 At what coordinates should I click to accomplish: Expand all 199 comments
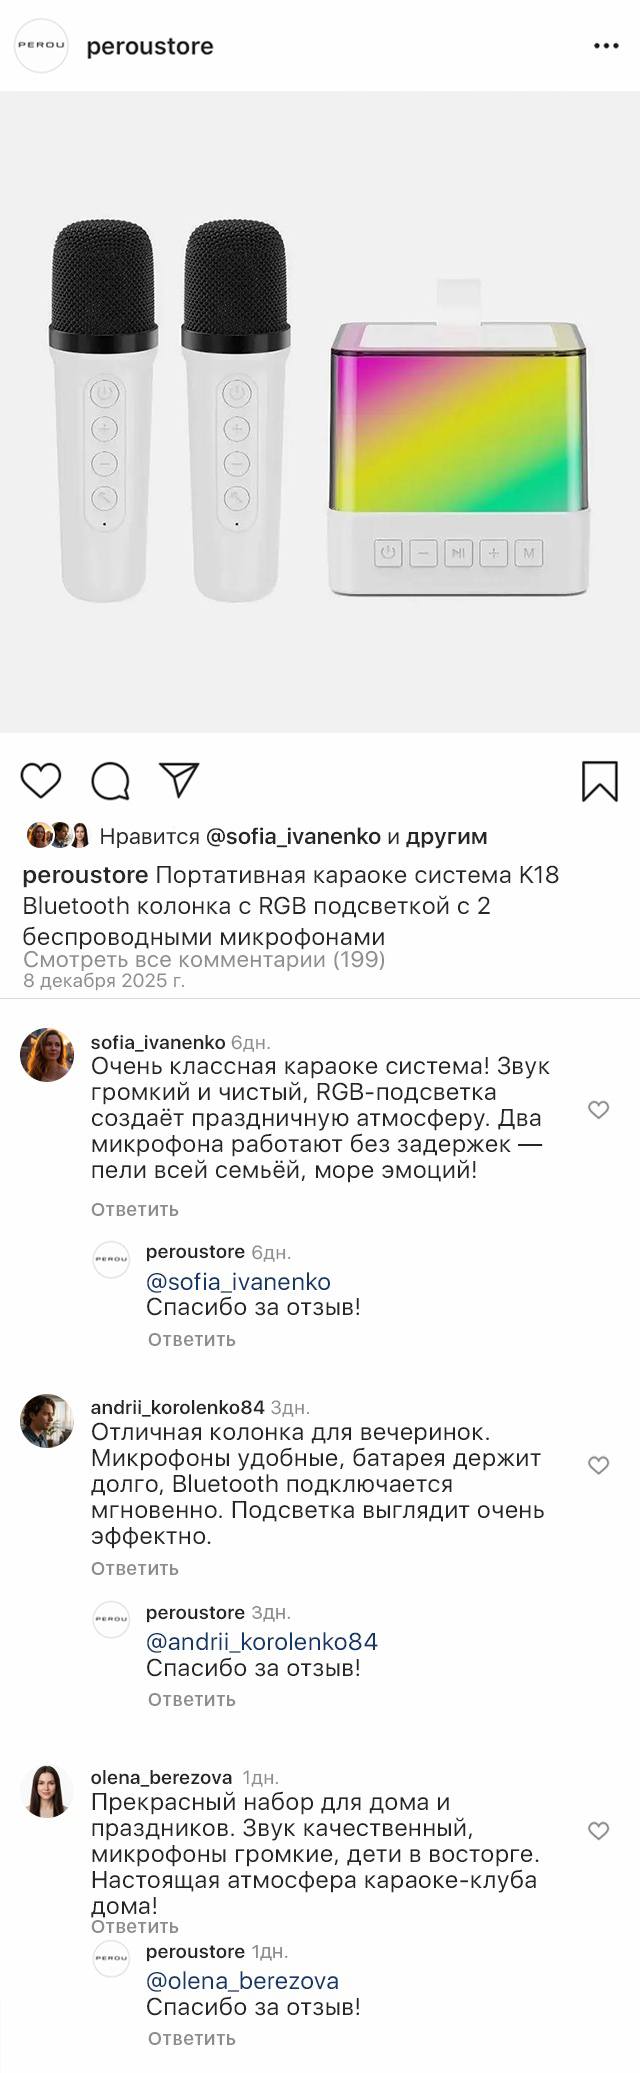tap(204, 960)
